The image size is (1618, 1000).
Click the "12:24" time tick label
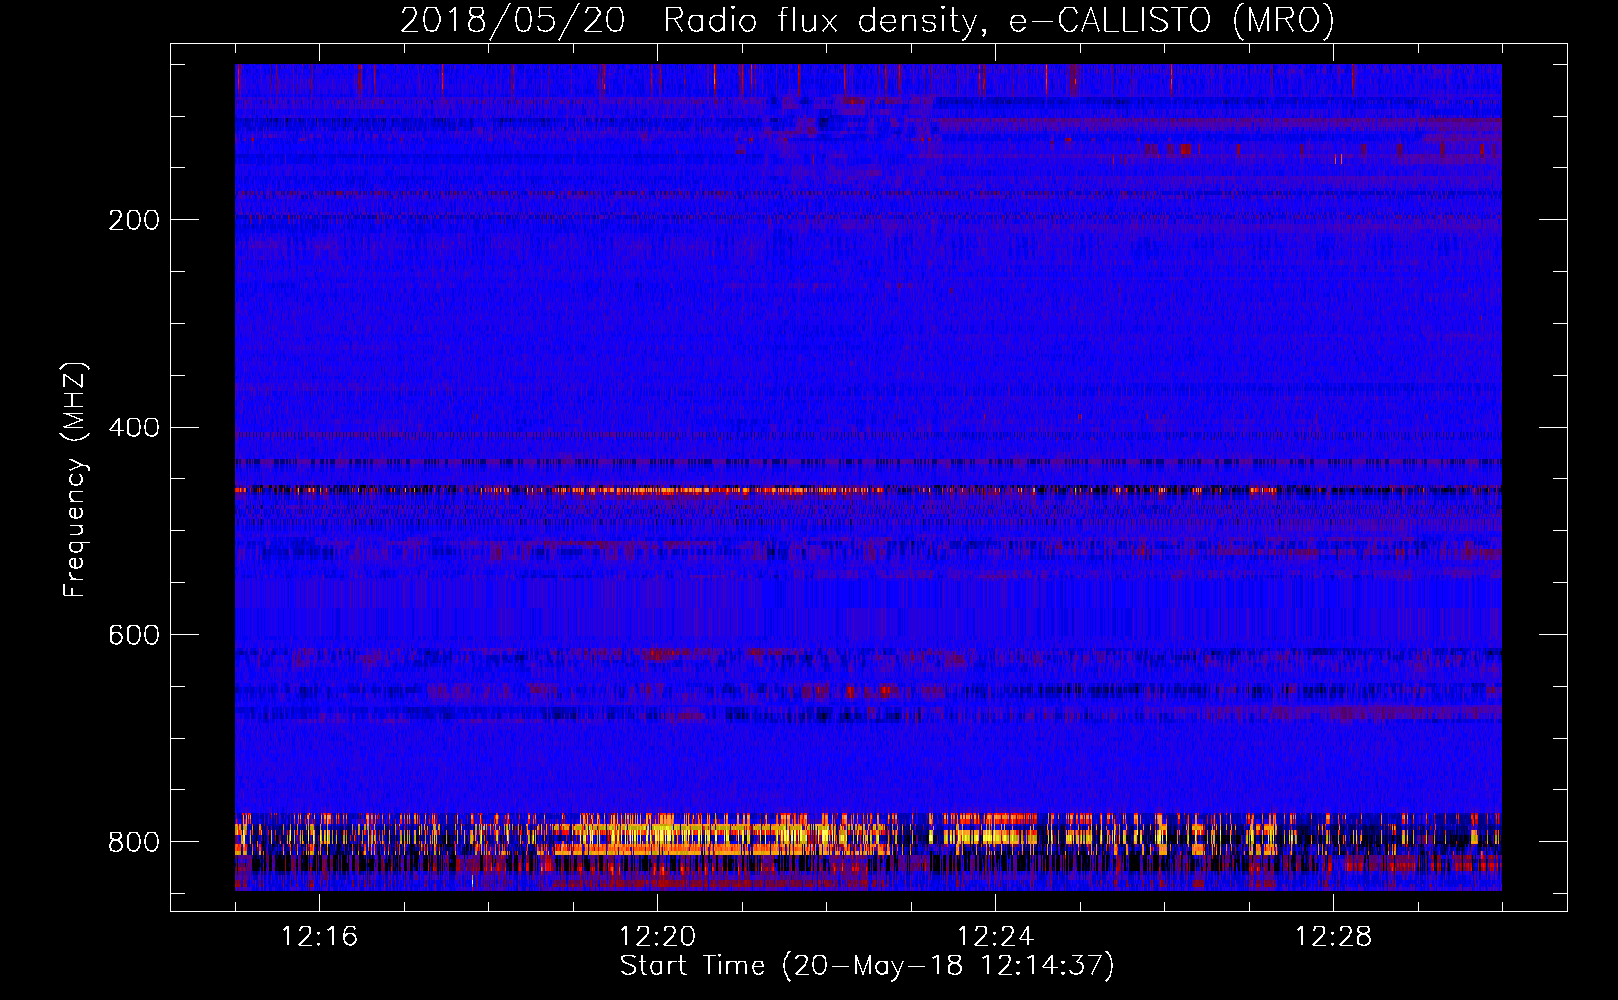pyautogui.click(x=995, y=937)
